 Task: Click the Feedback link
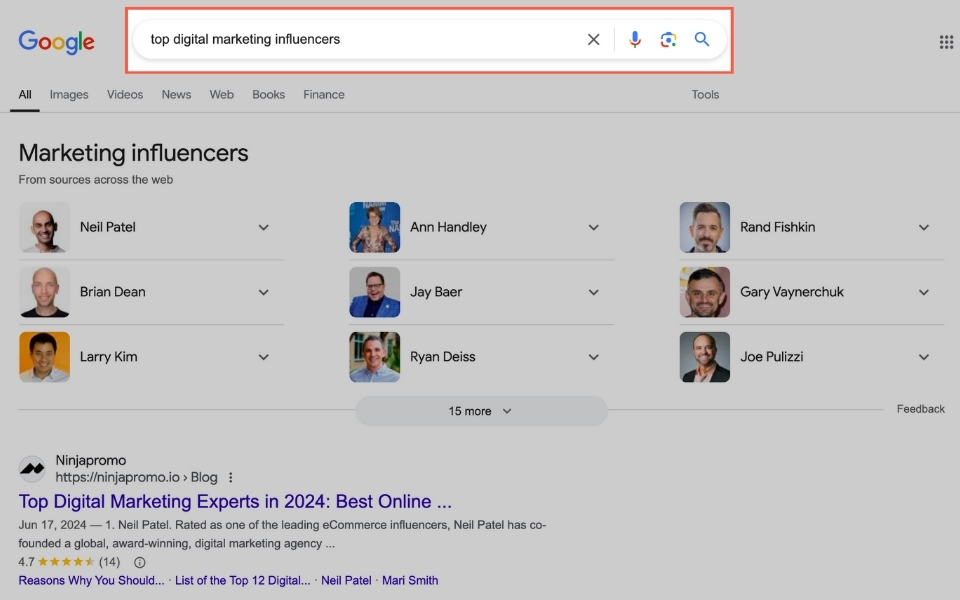click(920, 408)
